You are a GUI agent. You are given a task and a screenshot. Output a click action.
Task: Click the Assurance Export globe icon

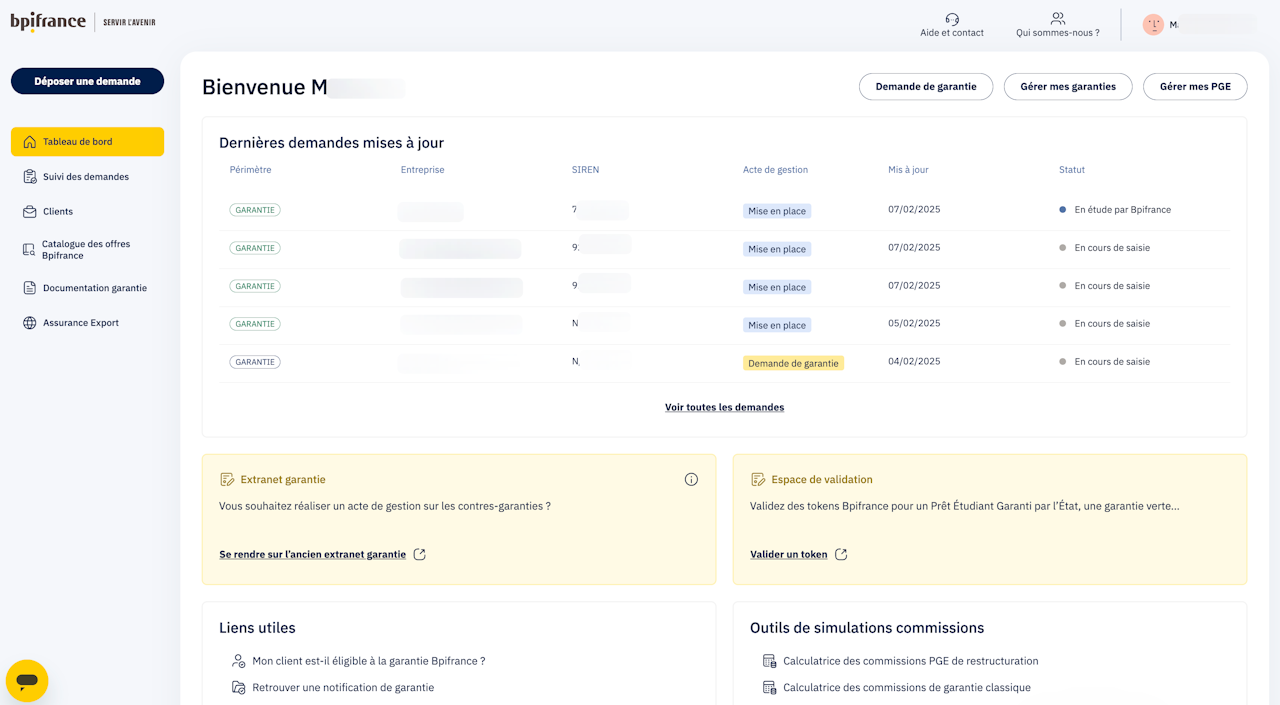pos(30,323)
